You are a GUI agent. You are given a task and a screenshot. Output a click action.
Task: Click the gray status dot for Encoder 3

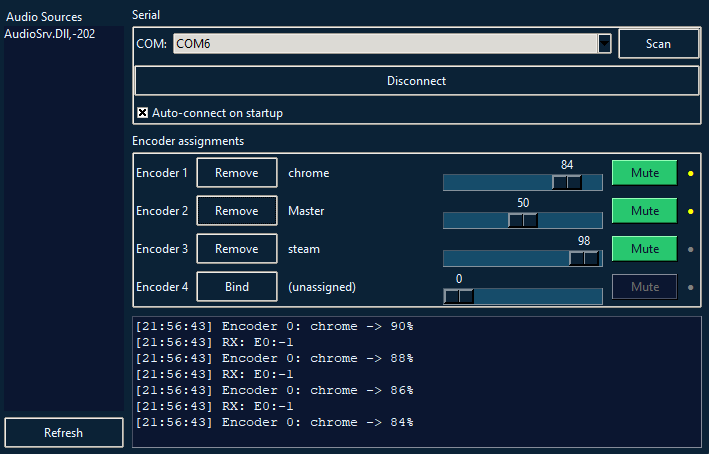click(690, 249)
